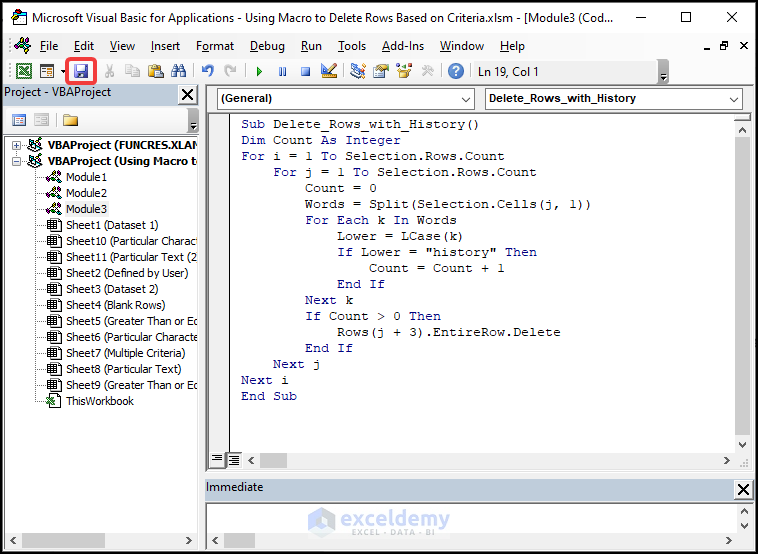Select Sheet2 (Defined by User)
758x554 pixels.
[x=127, y=273]
